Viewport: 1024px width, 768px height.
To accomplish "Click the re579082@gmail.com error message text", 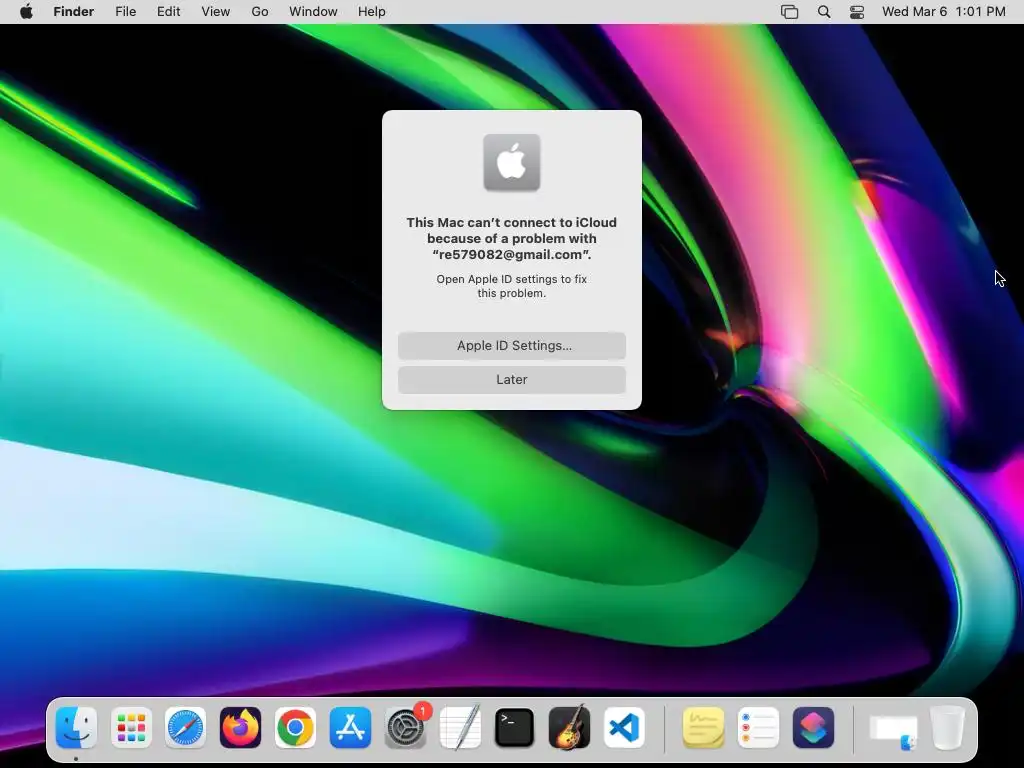I will (512, 238).
